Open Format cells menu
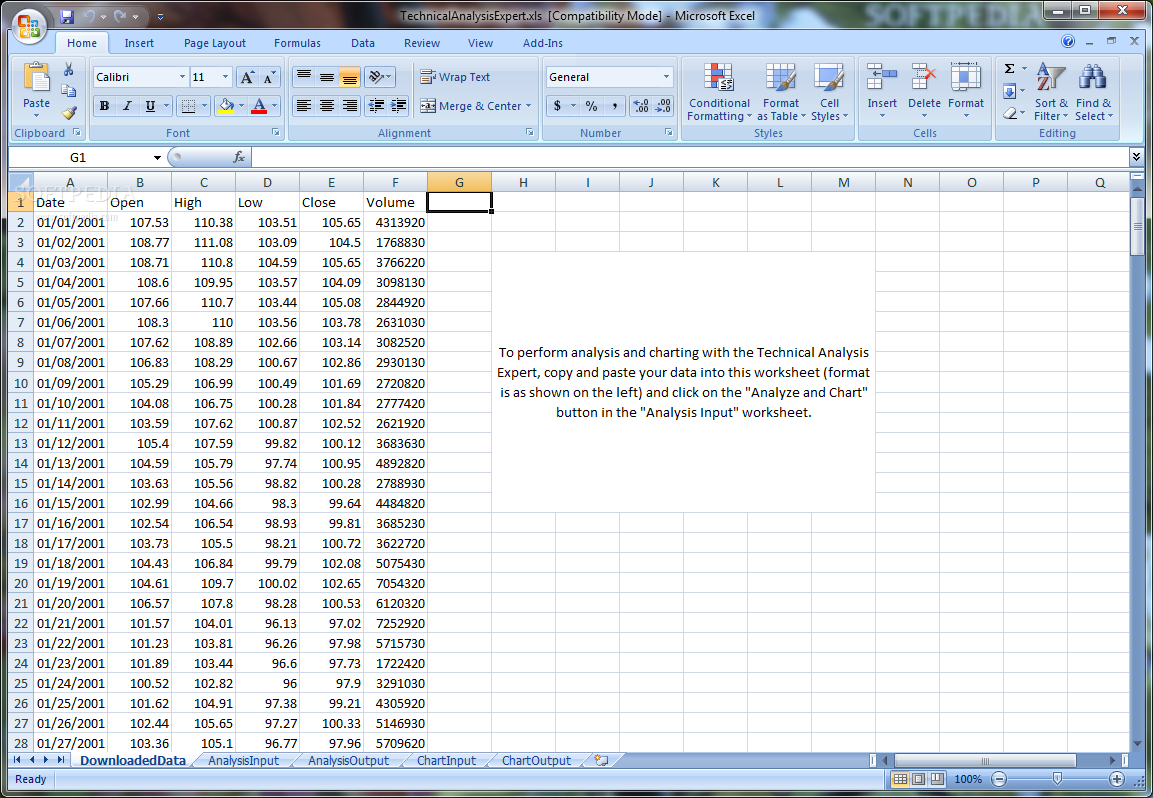Screen dimensions: 1153x798 (965, 90)
